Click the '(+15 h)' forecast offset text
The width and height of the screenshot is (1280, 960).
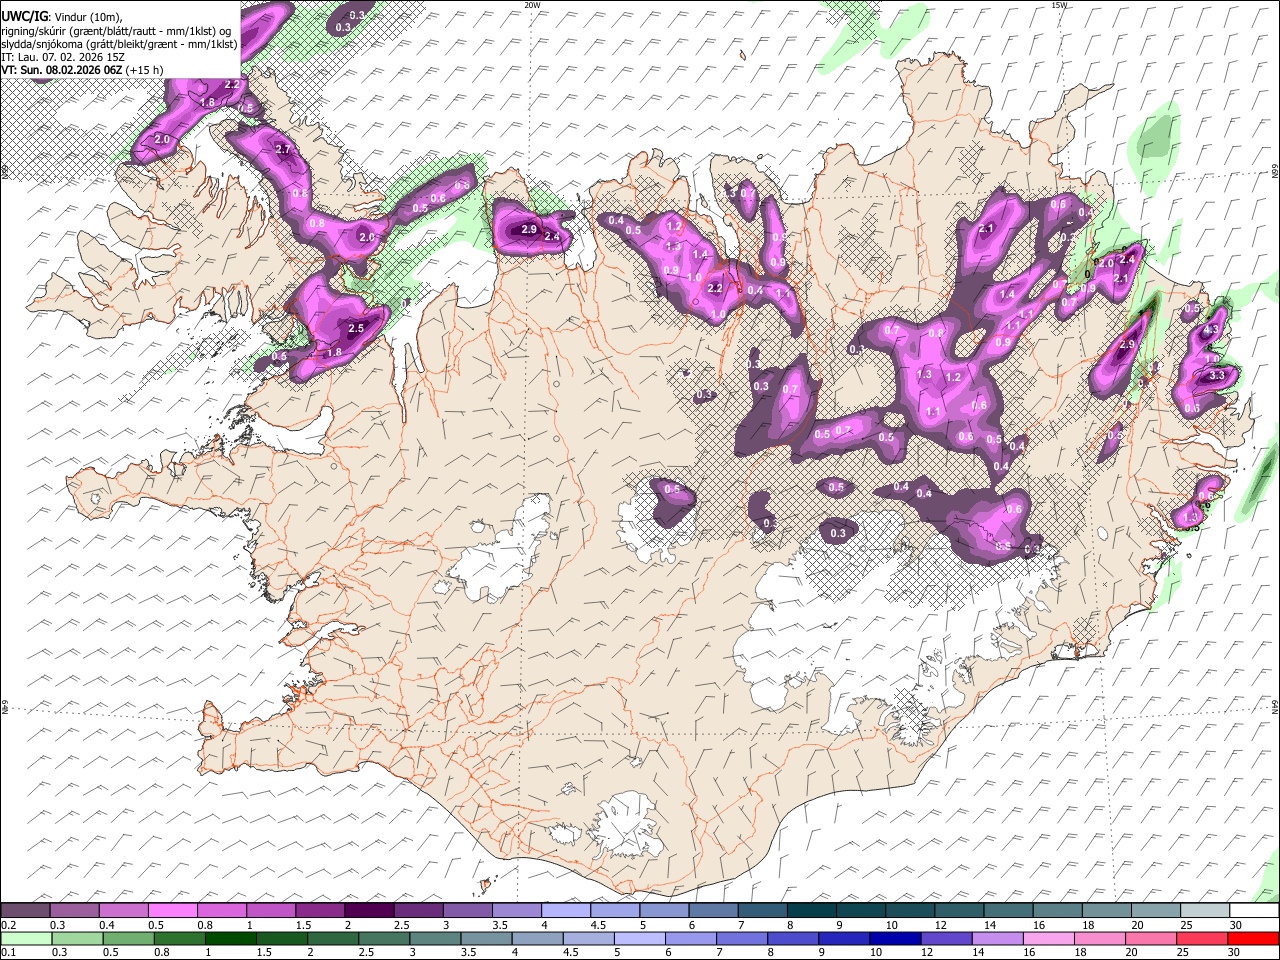click(146, 70)
